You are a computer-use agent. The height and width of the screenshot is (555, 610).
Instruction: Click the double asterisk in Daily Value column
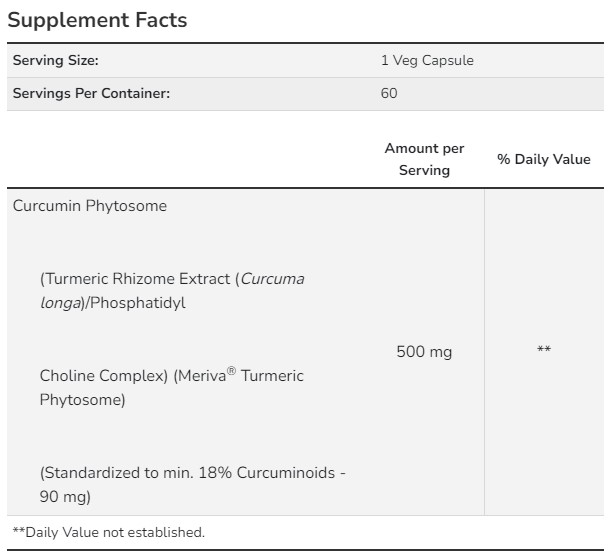point(544,350)
